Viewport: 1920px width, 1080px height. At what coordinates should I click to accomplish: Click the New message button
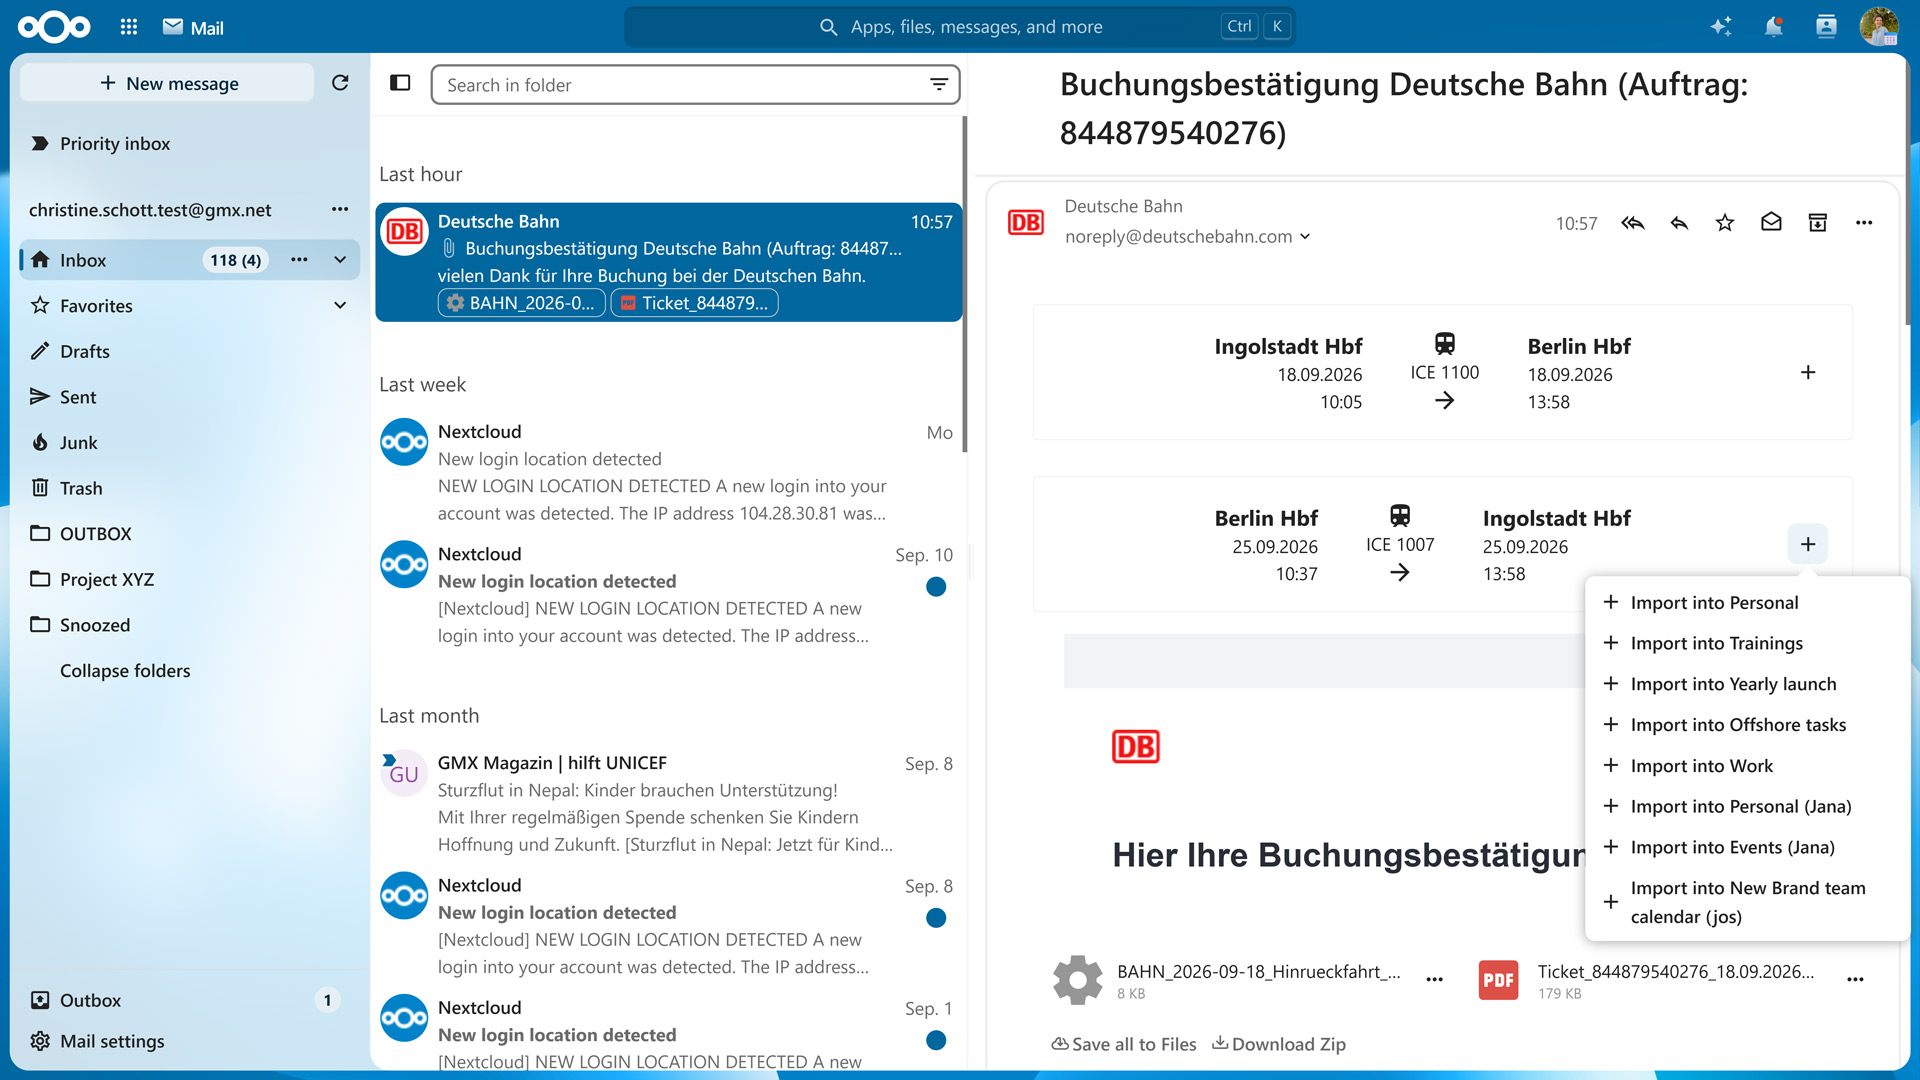pos(167,83)
